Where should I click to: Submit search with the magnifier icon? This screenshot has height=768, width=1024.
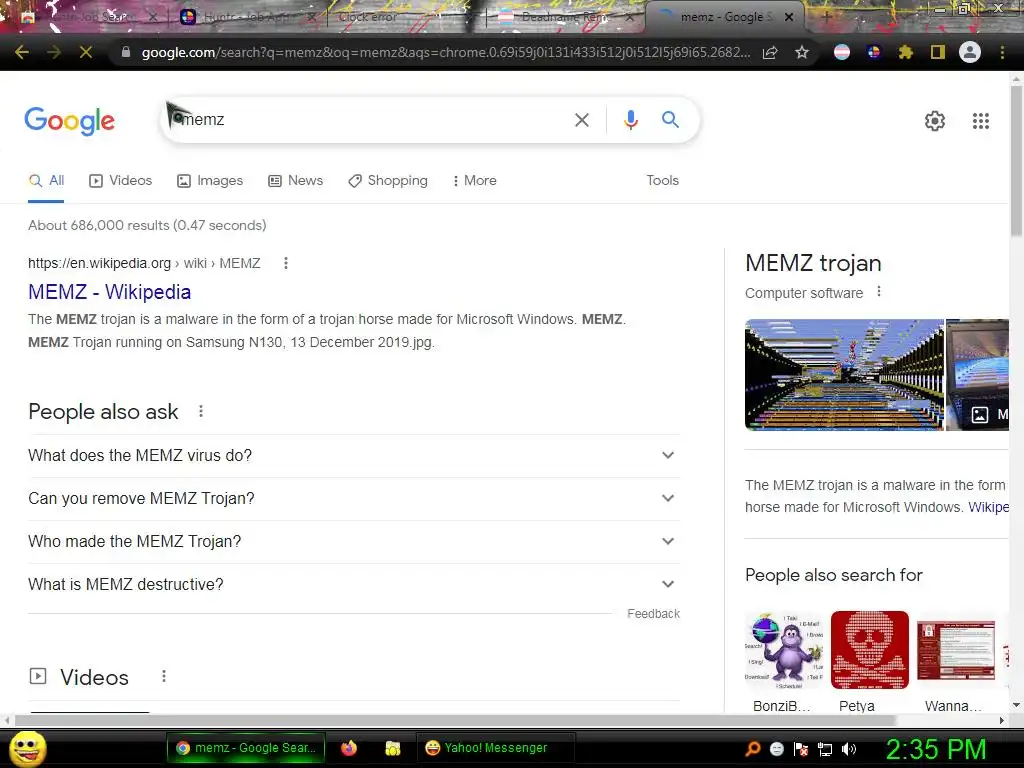point(670,120)
